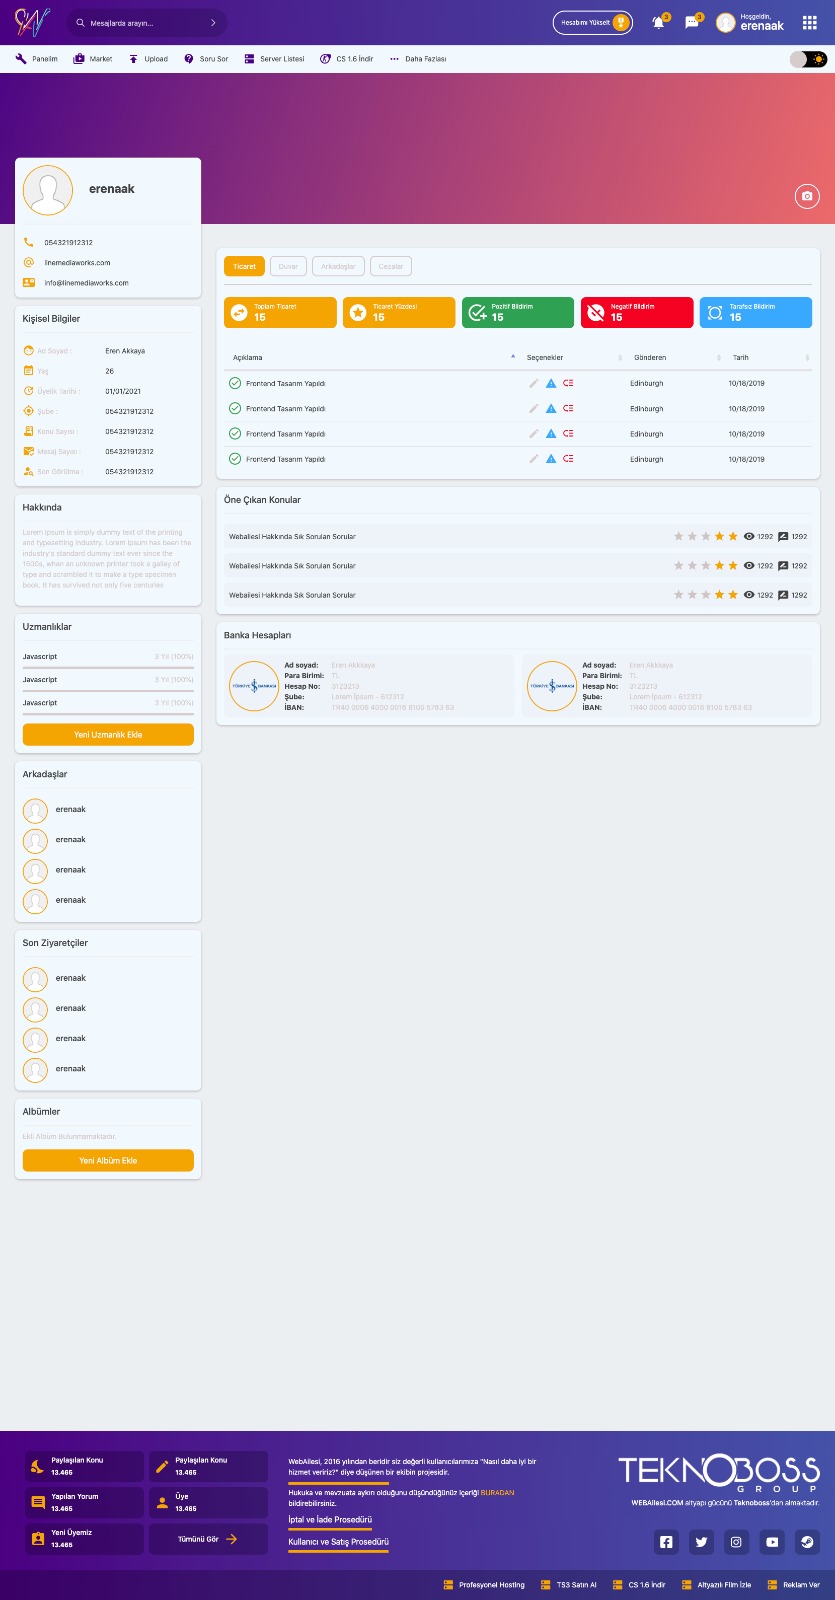Click the site logo in header
Image resolution: width=835 pixels, height=1600 pixels.
coord(32,22)
